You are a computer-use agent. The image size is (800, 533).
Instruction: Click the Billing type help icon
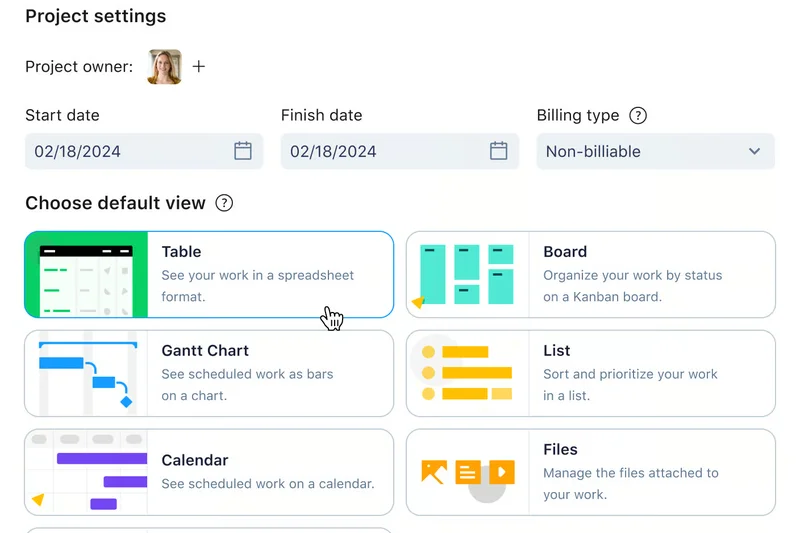[638, 115]
